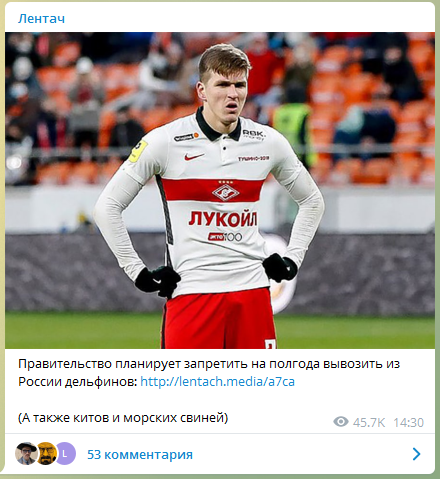Viewport: 440px width, 479px height.
Task: Click the 45.7K view counter
Action: tap(369, 423)
